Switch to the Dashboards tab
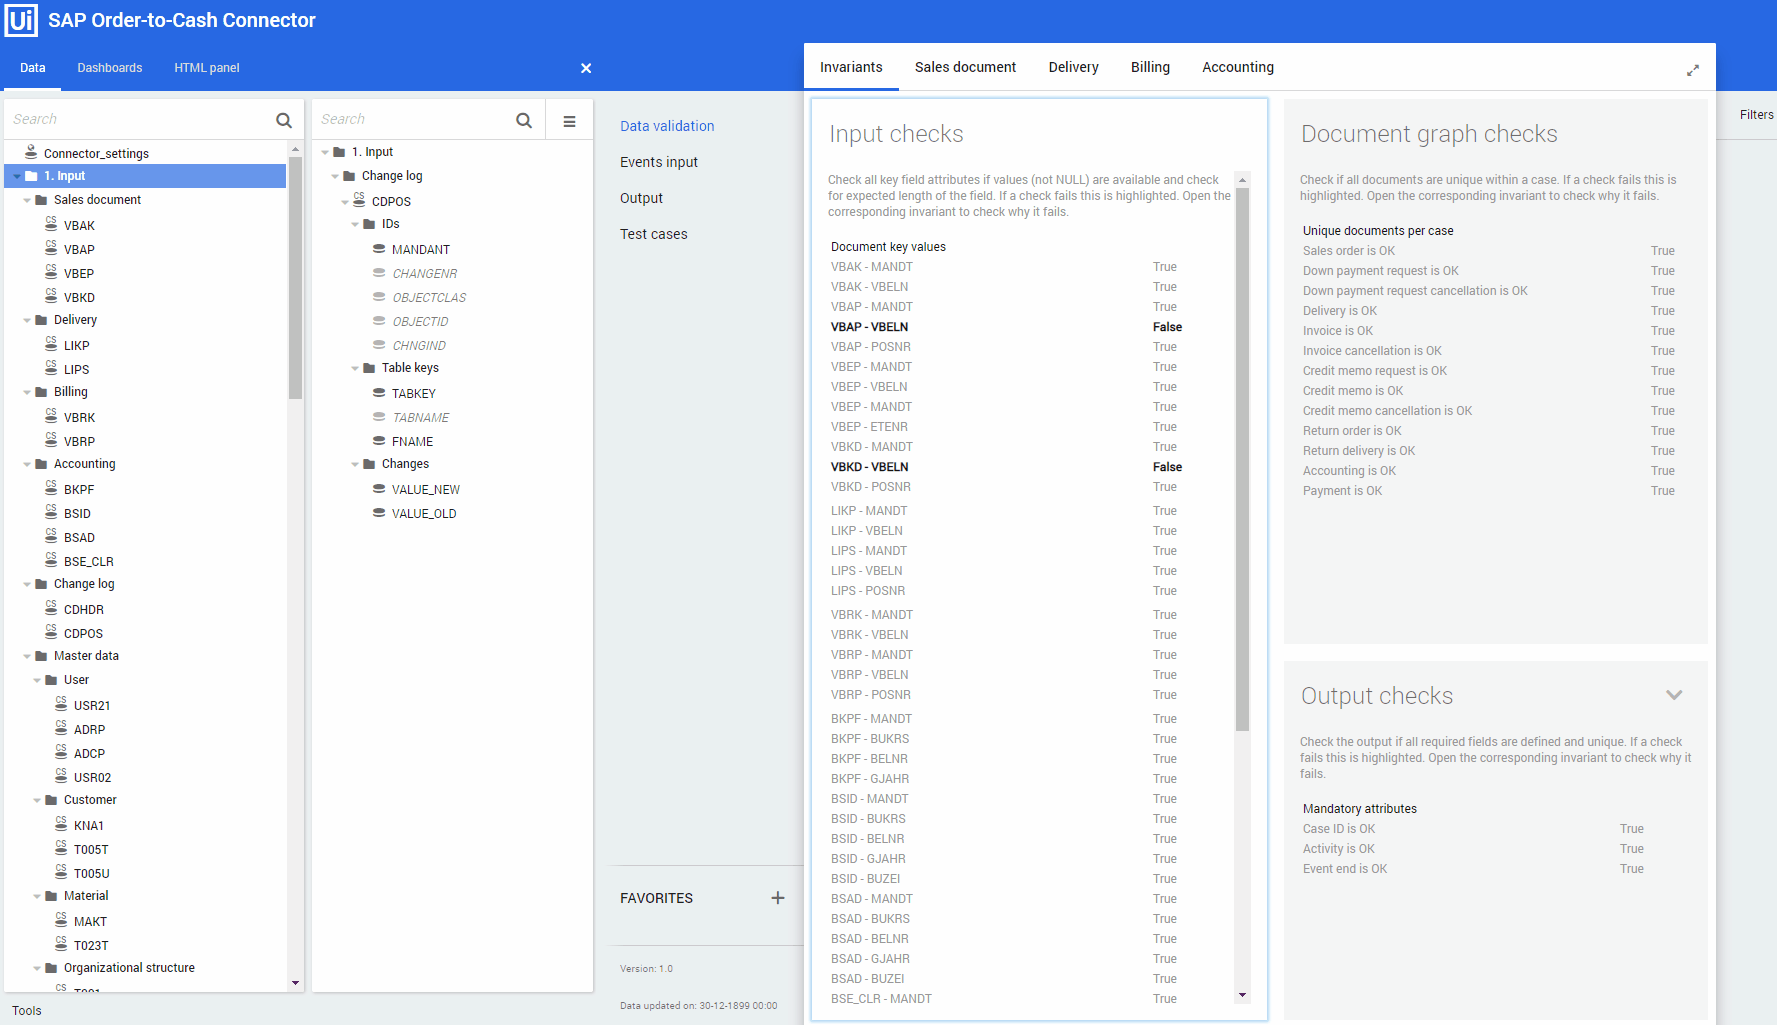 click(109, 67)
